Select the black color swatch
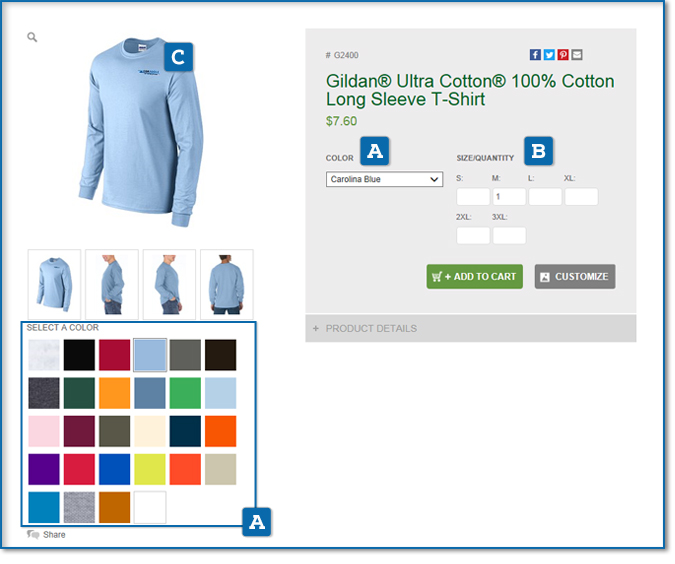675x564 pixels. [79, 355]
